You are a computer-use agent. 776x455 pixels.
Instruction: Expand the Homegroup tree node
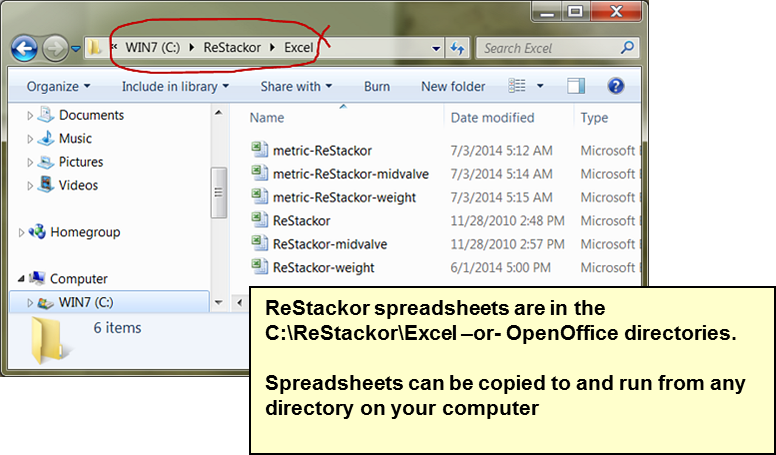pyautogui.click(x=21, y=232)
